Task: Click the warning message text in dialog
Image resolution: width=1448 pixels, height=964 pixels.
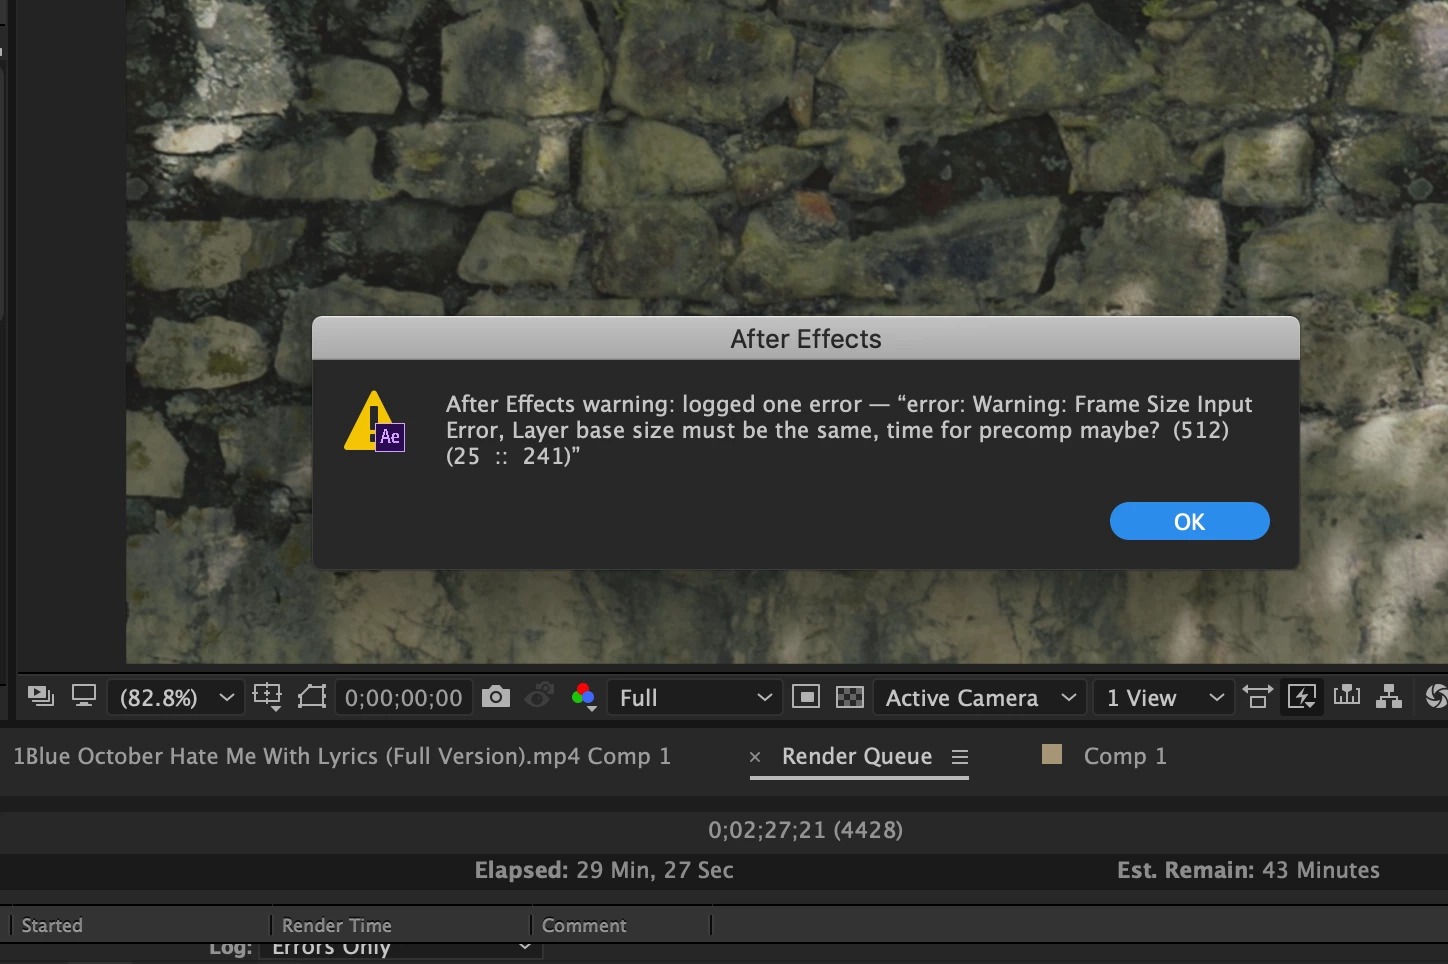Action: coord(849,430)
